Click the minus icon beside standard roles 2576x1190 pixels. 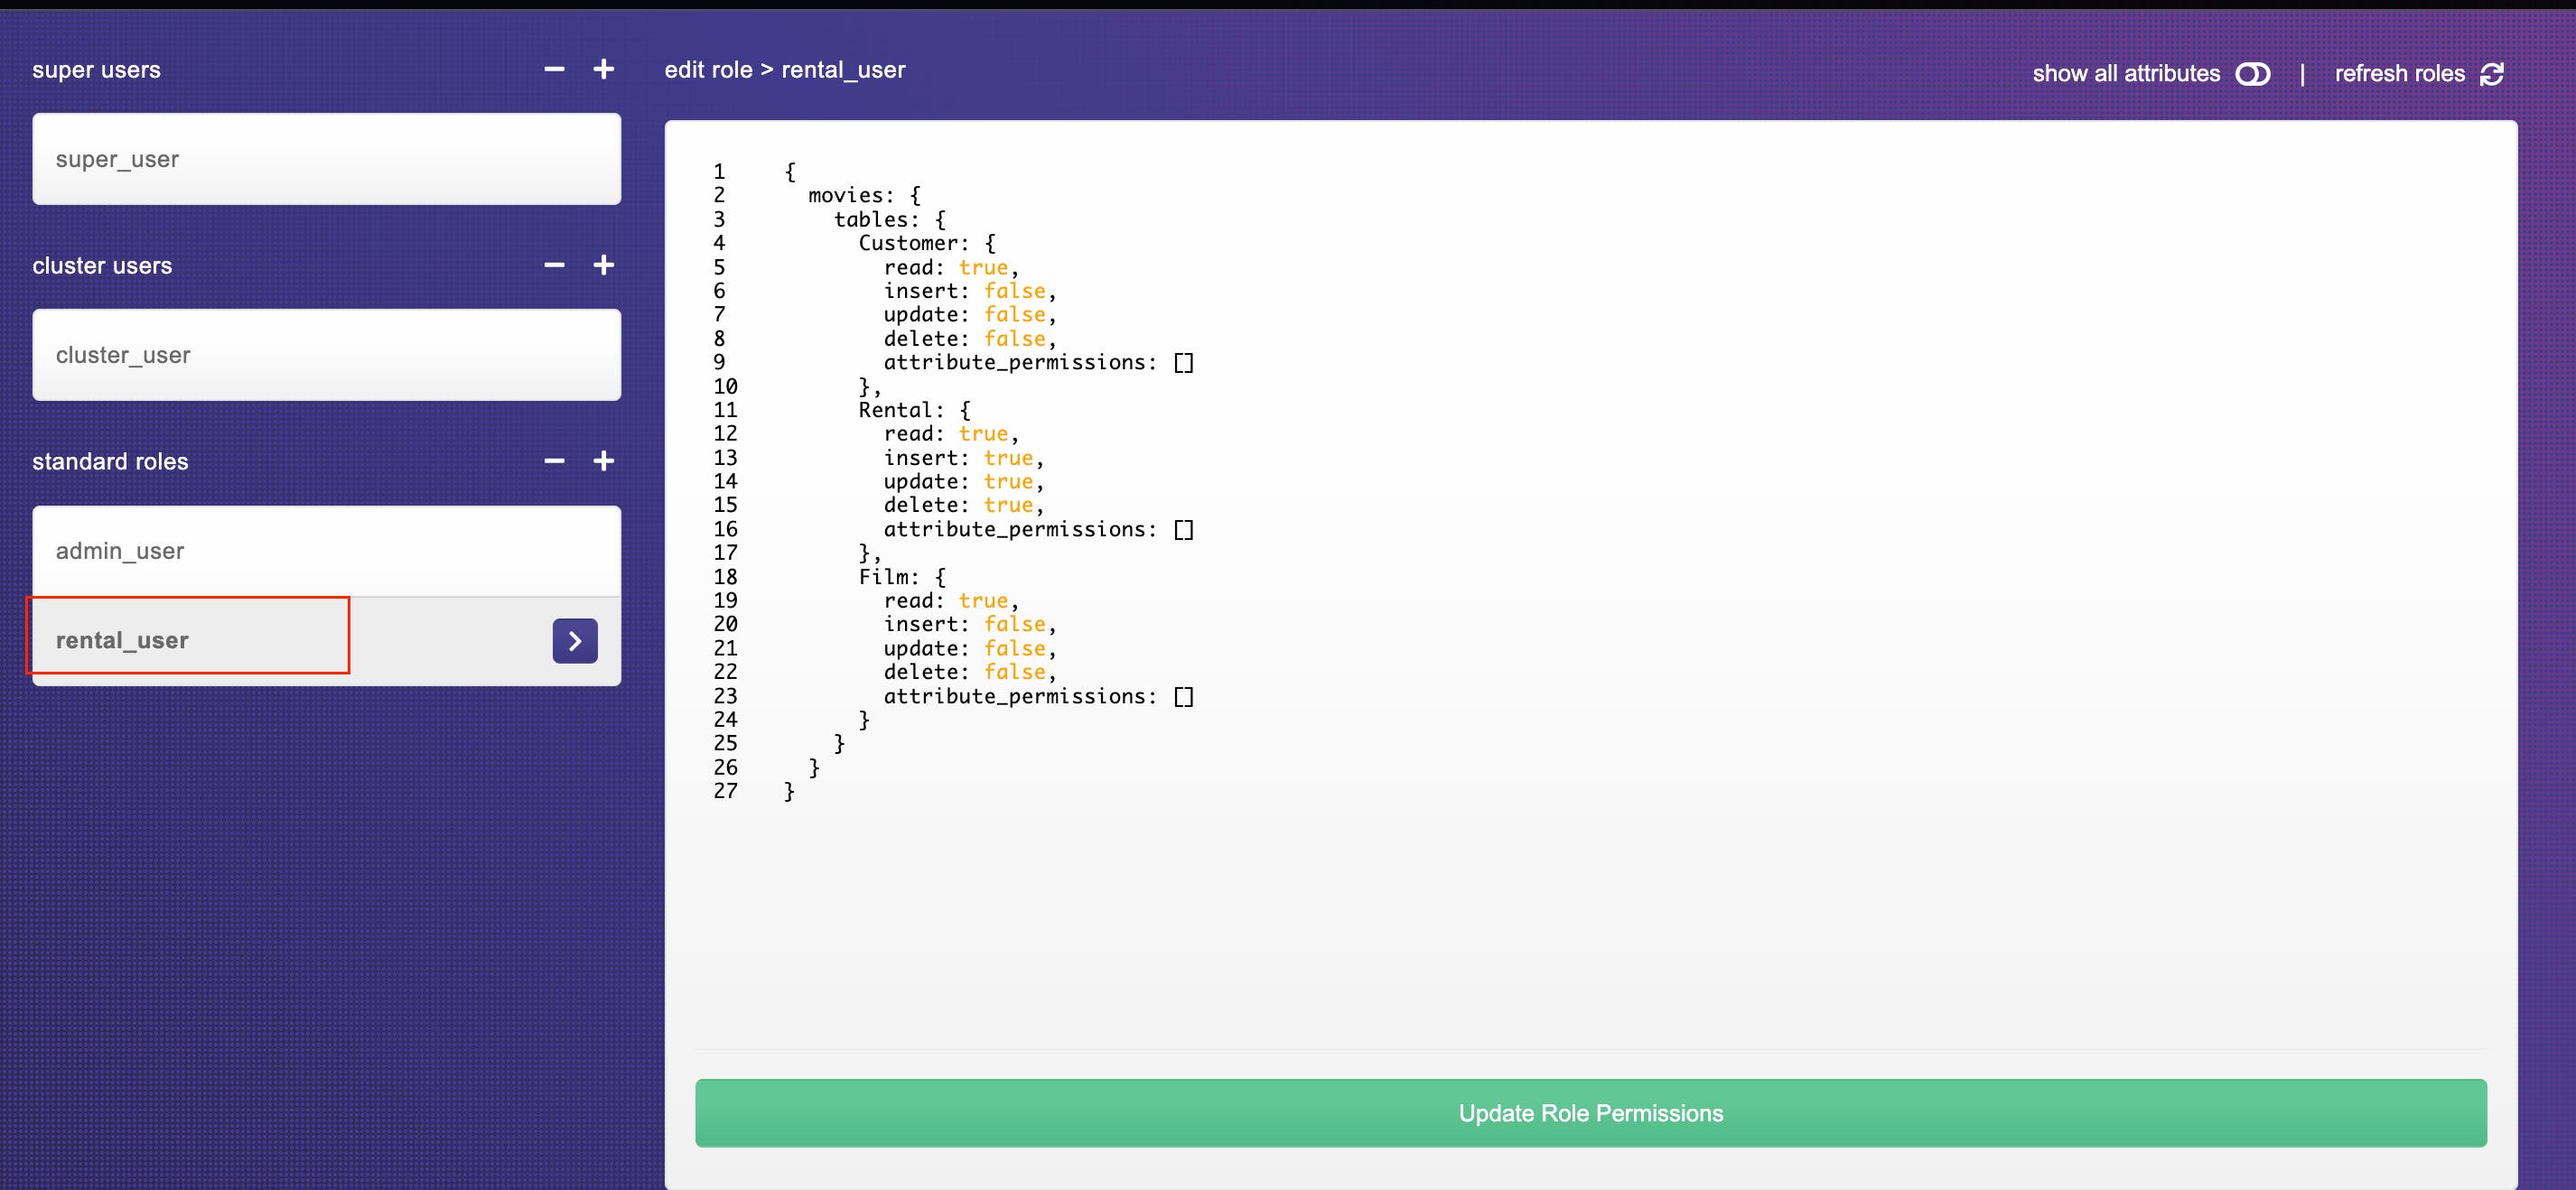pyautogui.click(x=554, y=461)
